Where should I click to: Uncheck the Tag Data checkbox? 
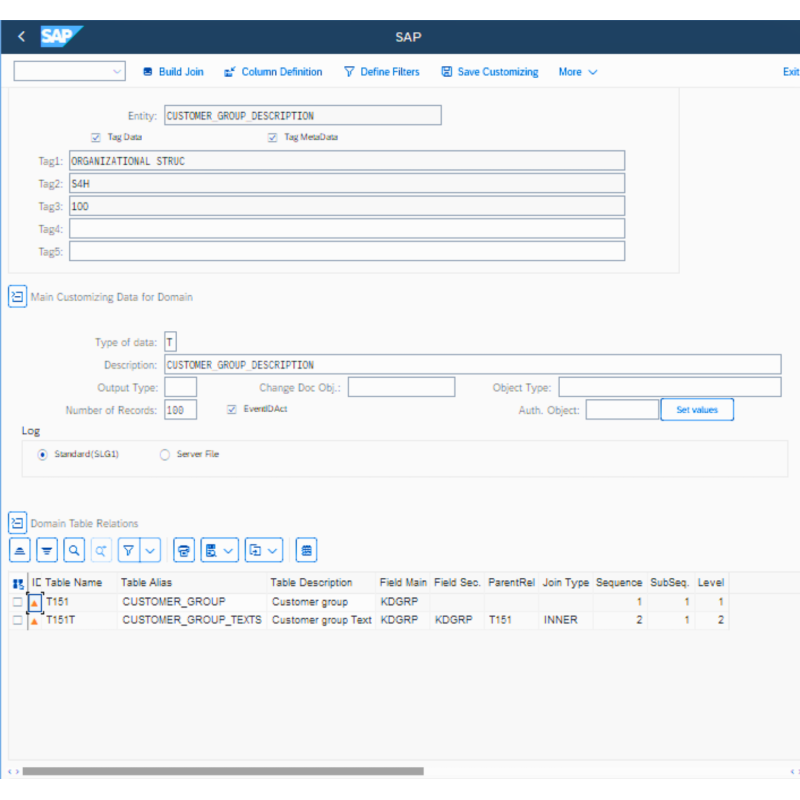tap(95, 137)
